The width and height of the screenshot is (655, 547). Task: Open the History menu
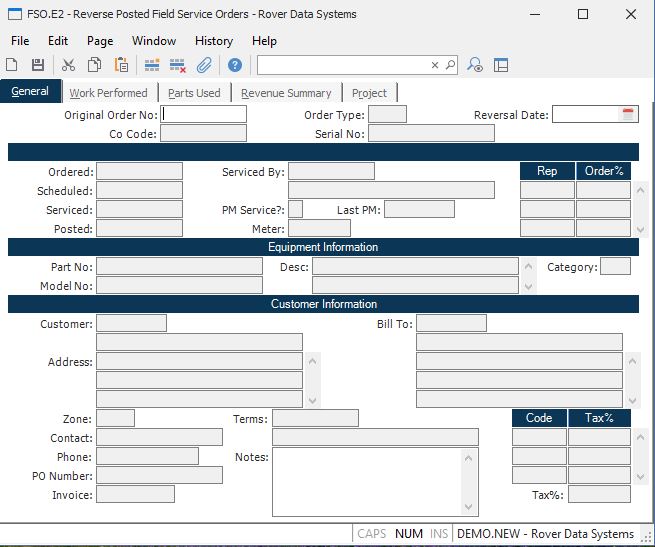(x=213, y=41)
